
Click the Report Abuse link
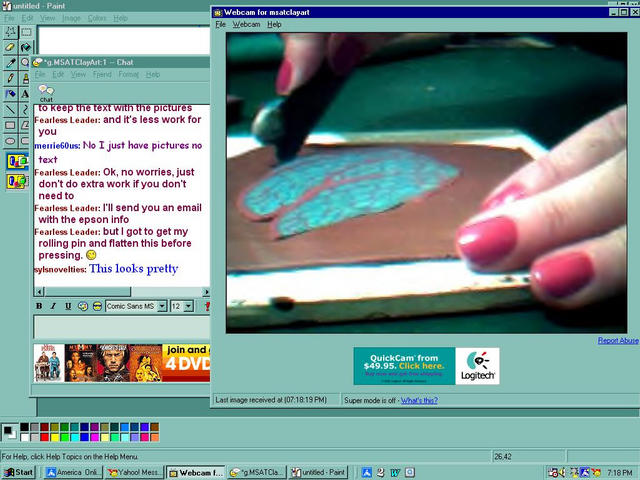(x=618, y=340)
